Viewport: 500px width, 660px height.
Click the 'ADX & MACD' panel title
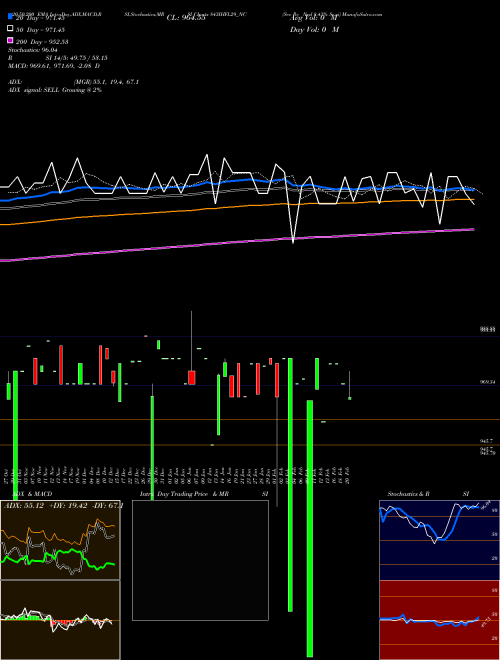coord(32,494)
